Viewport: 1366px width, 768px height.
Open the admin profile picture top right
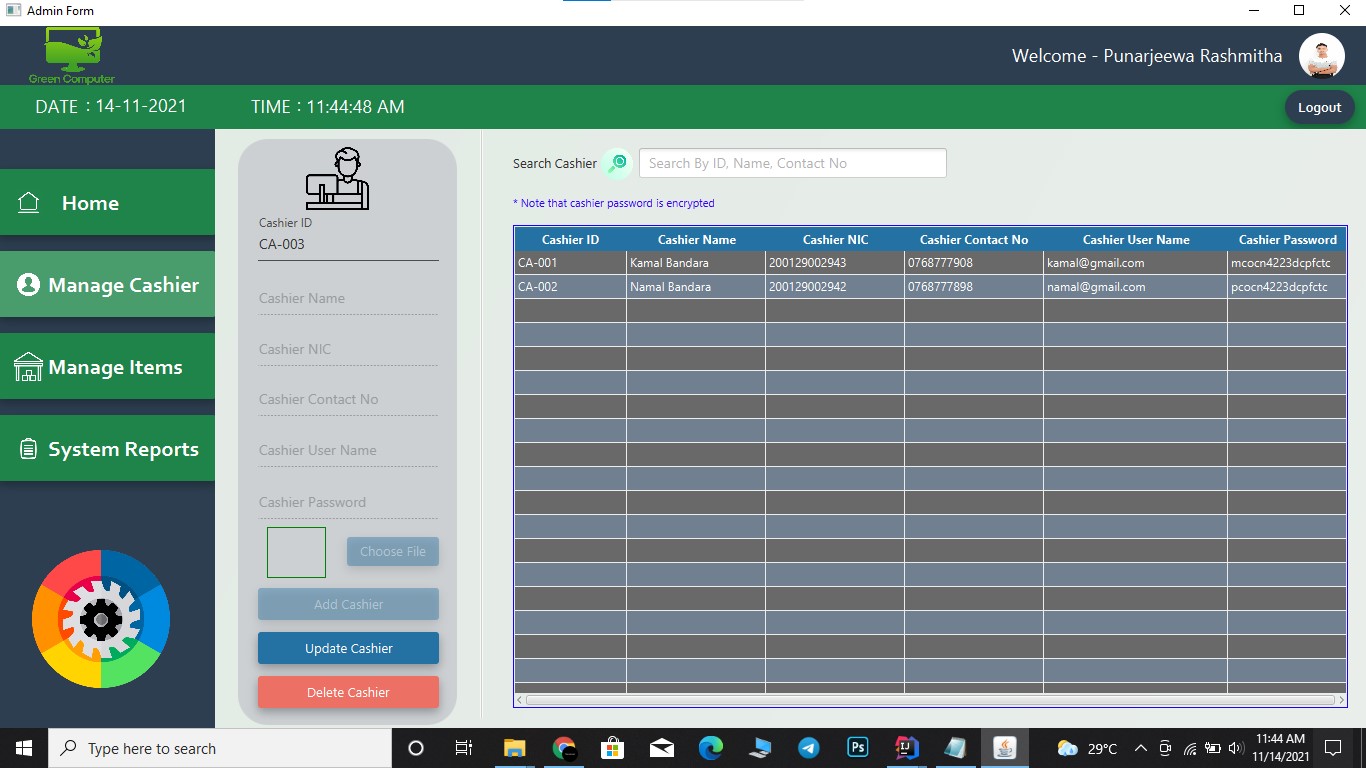[1322, 56]
